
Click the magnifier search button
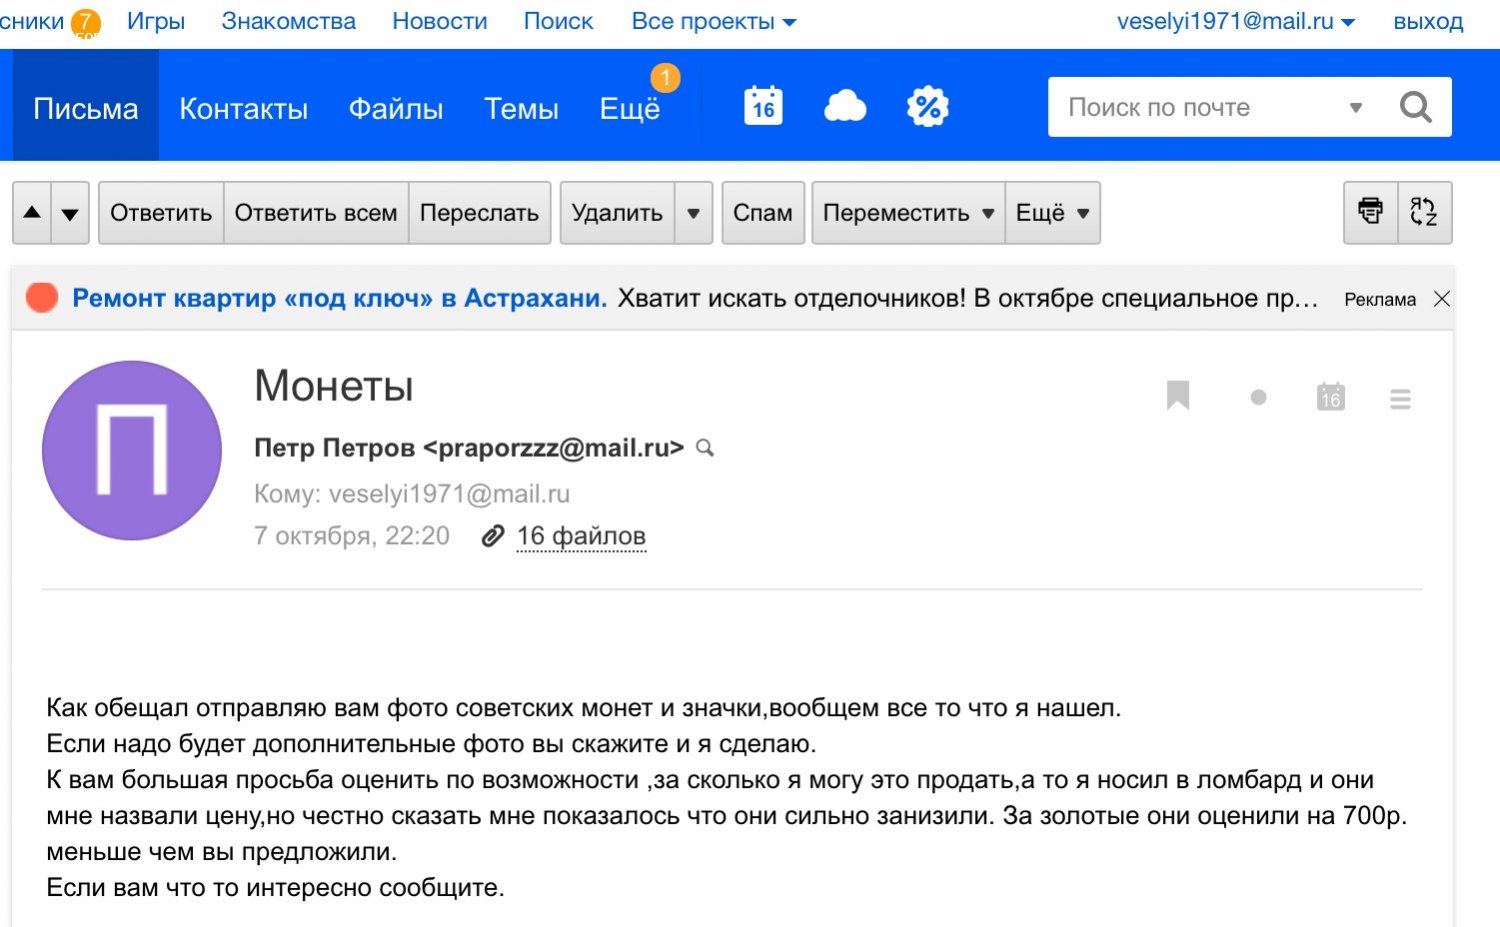pyautogui.click(x=1415, y=107)
